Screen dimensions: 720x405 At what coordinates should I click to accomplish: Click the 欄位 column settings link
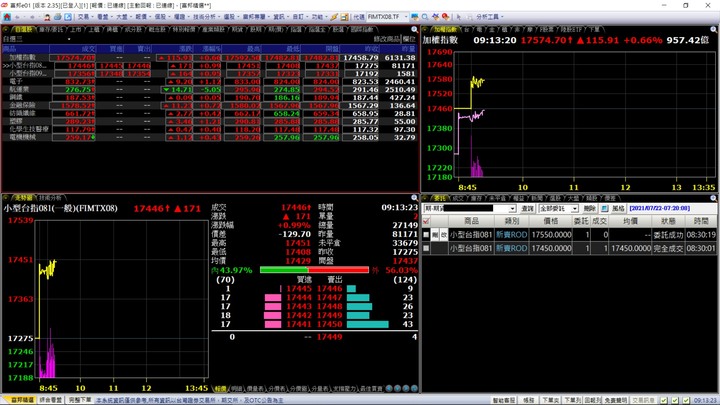tap(409, 39)
